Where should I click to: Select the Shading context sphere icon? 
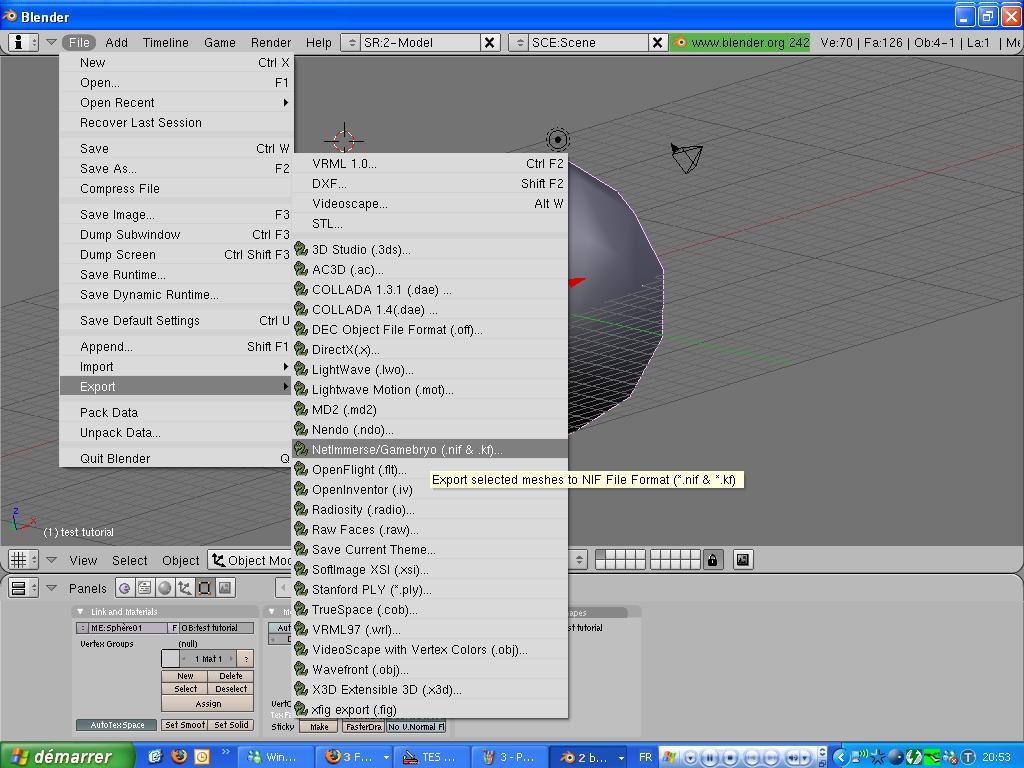pyautogui.click(x=165, y=588)
